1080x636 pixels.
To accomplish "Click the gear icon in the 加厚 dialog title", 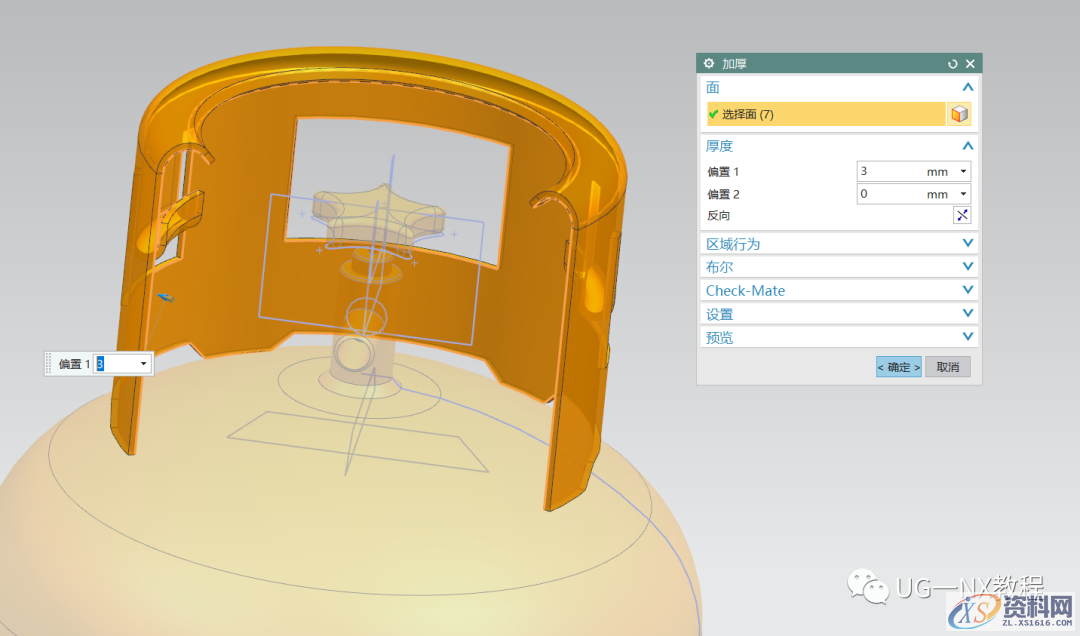I will coord(709,63).
